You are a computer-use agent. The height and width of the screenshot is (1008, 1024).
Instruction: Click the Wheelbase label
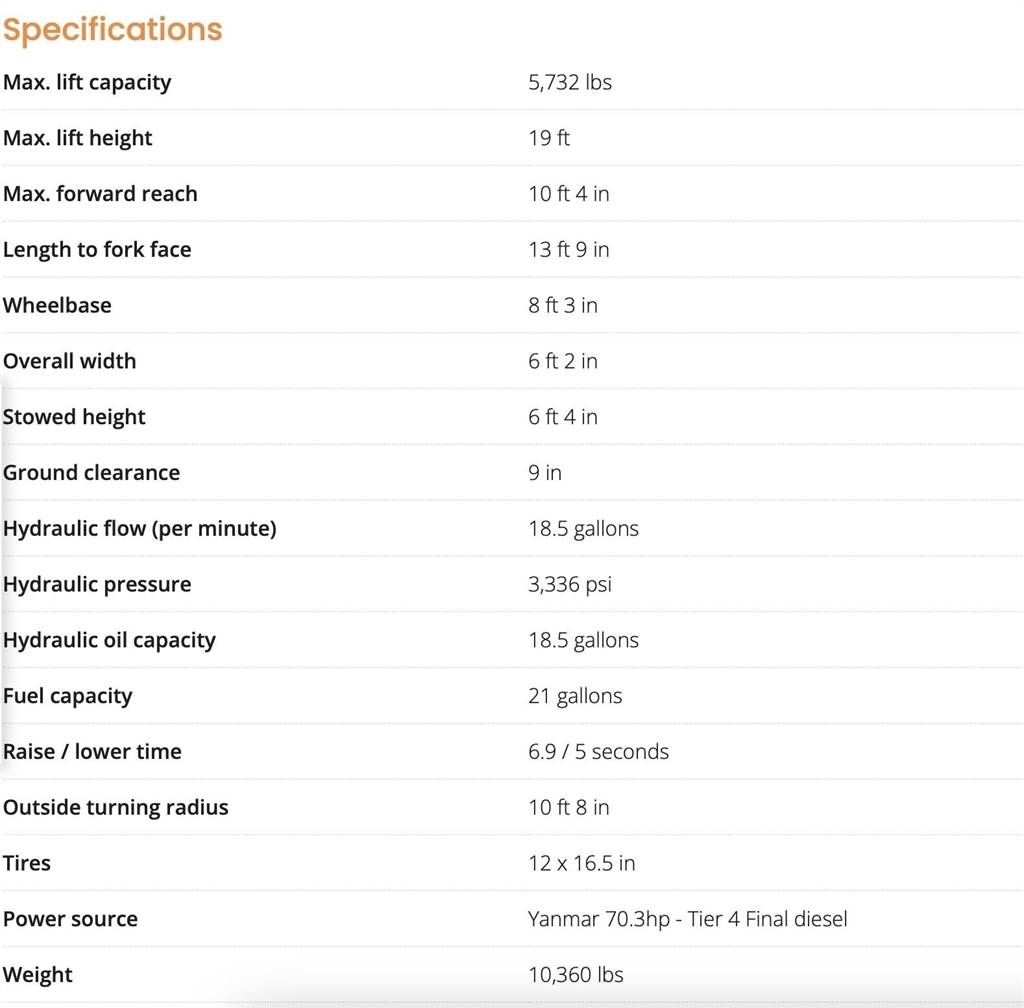(x=57, y=306)
